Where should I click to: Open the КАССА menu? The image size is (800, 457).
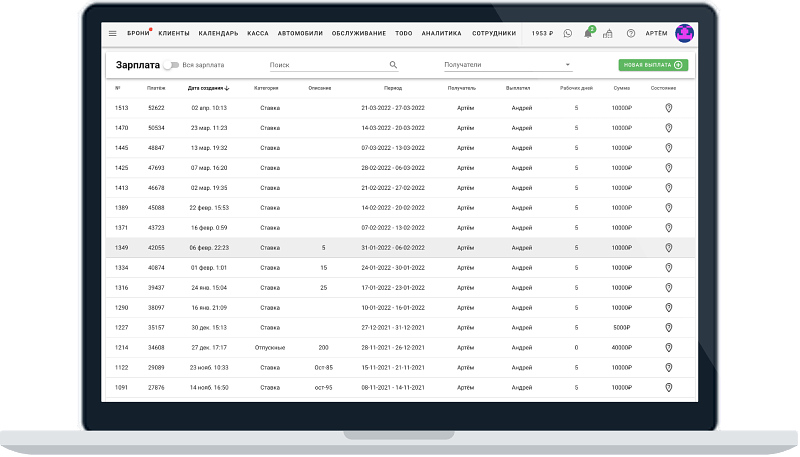[258, 34]
